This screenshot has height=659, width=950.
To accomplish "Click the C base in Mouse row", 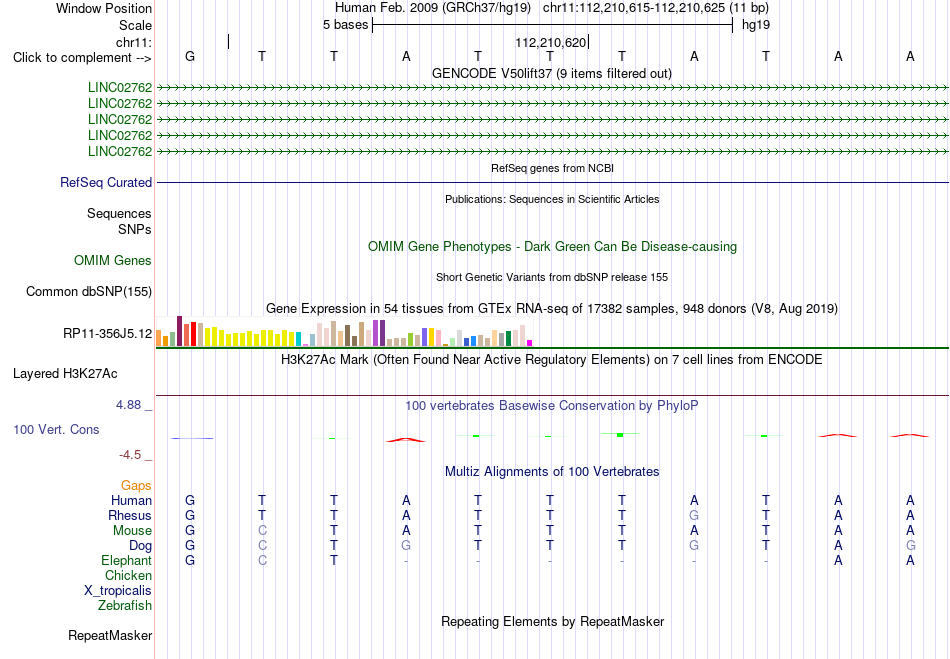I will [x=262, y=531].
